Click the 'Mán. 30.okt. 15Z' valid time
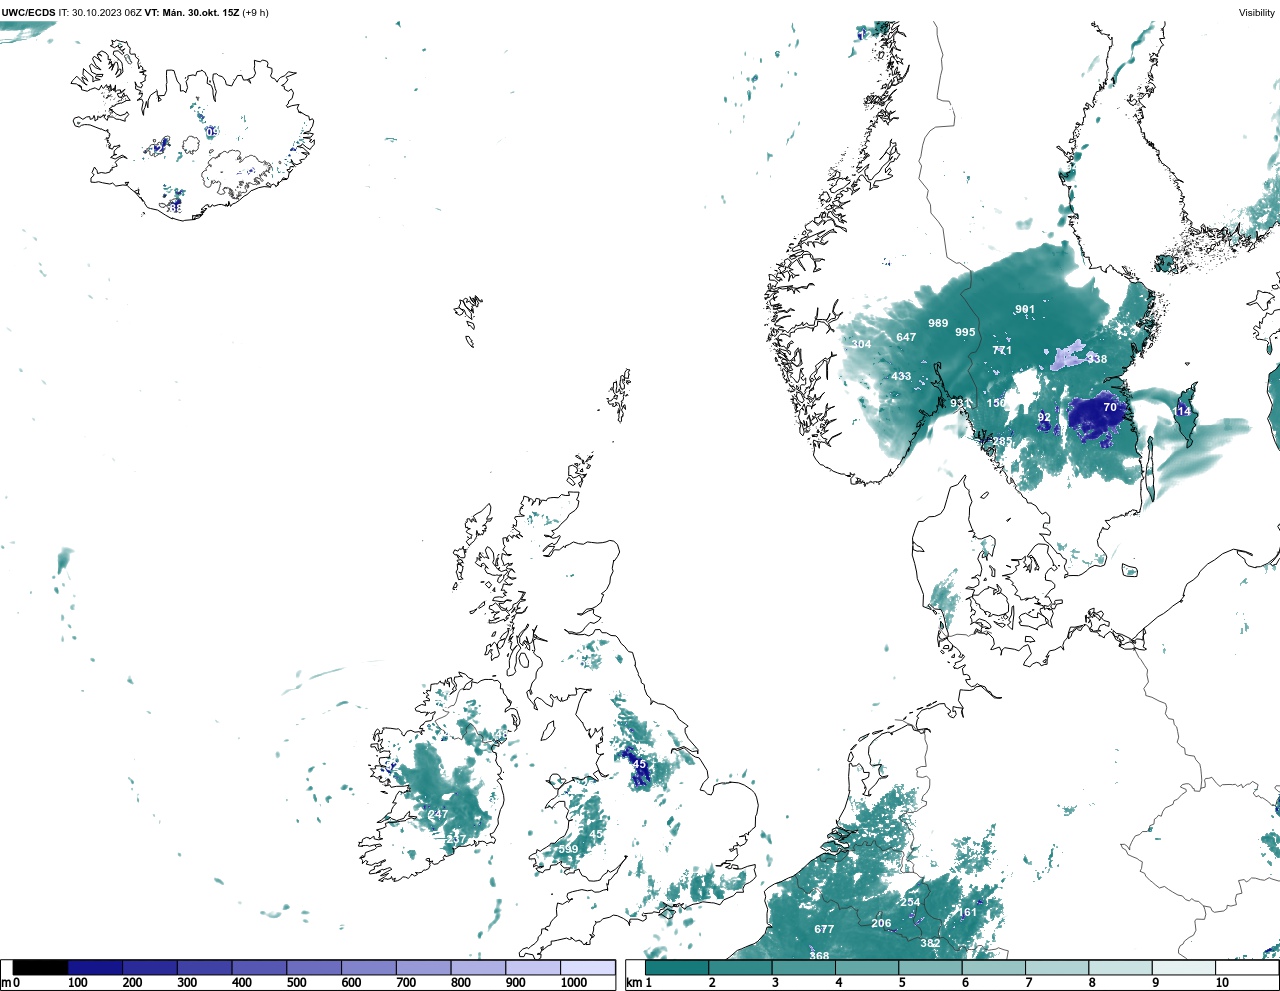The image size is (1280, 991). 200,13
